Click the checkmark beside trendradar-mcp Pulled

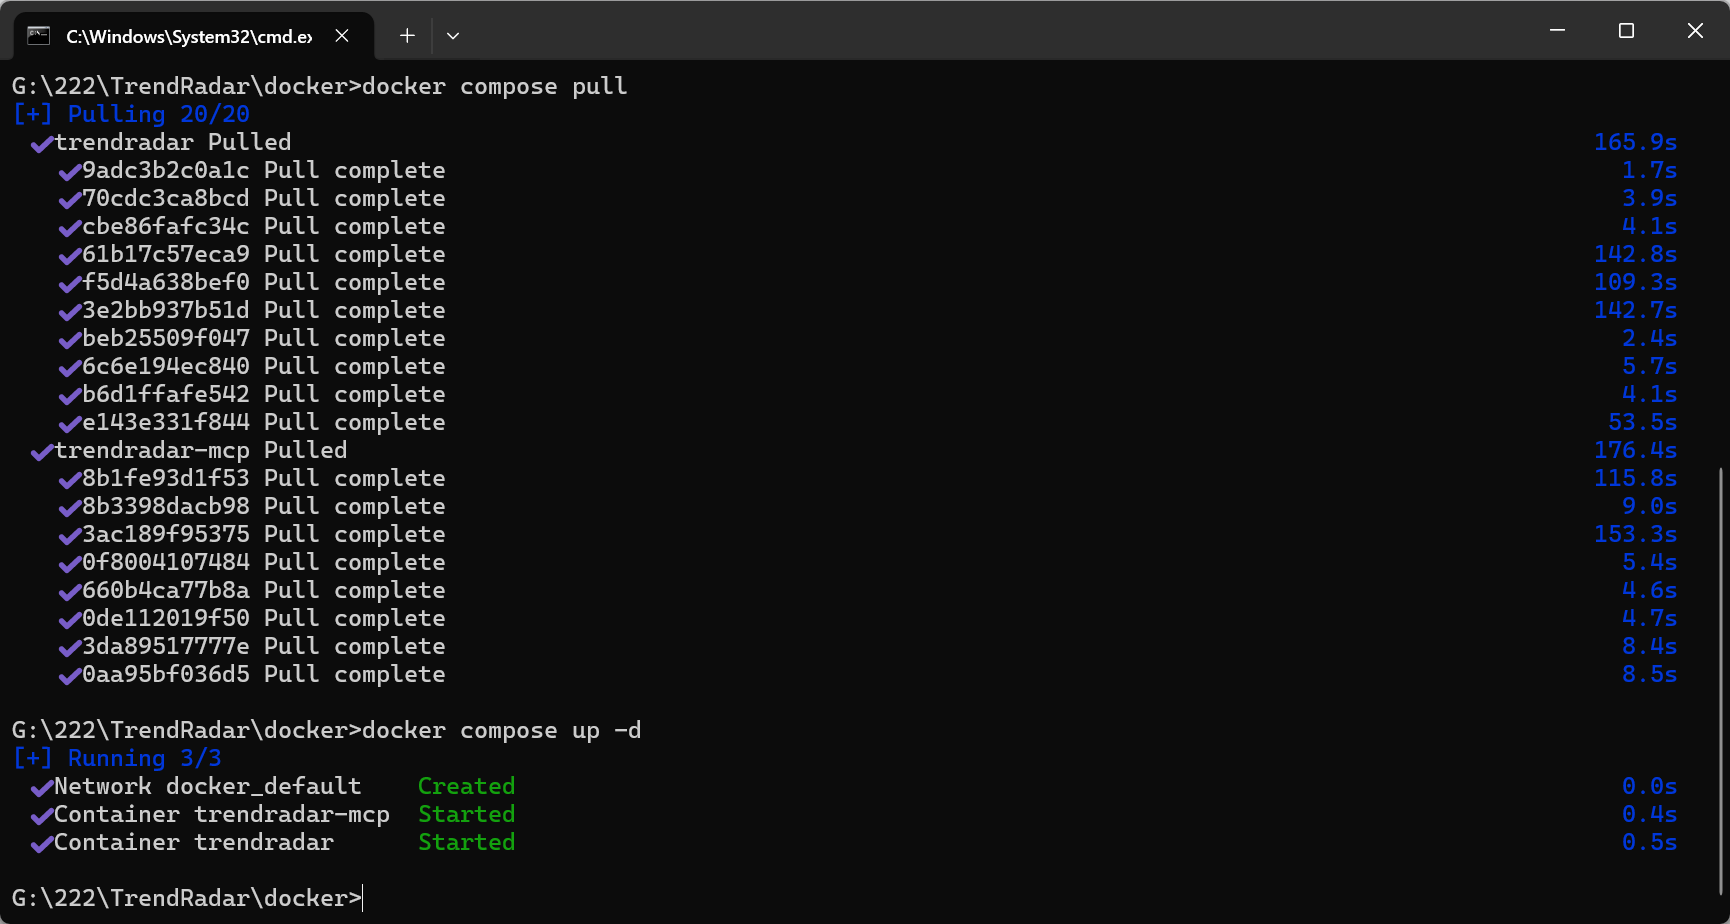point(41,452)
